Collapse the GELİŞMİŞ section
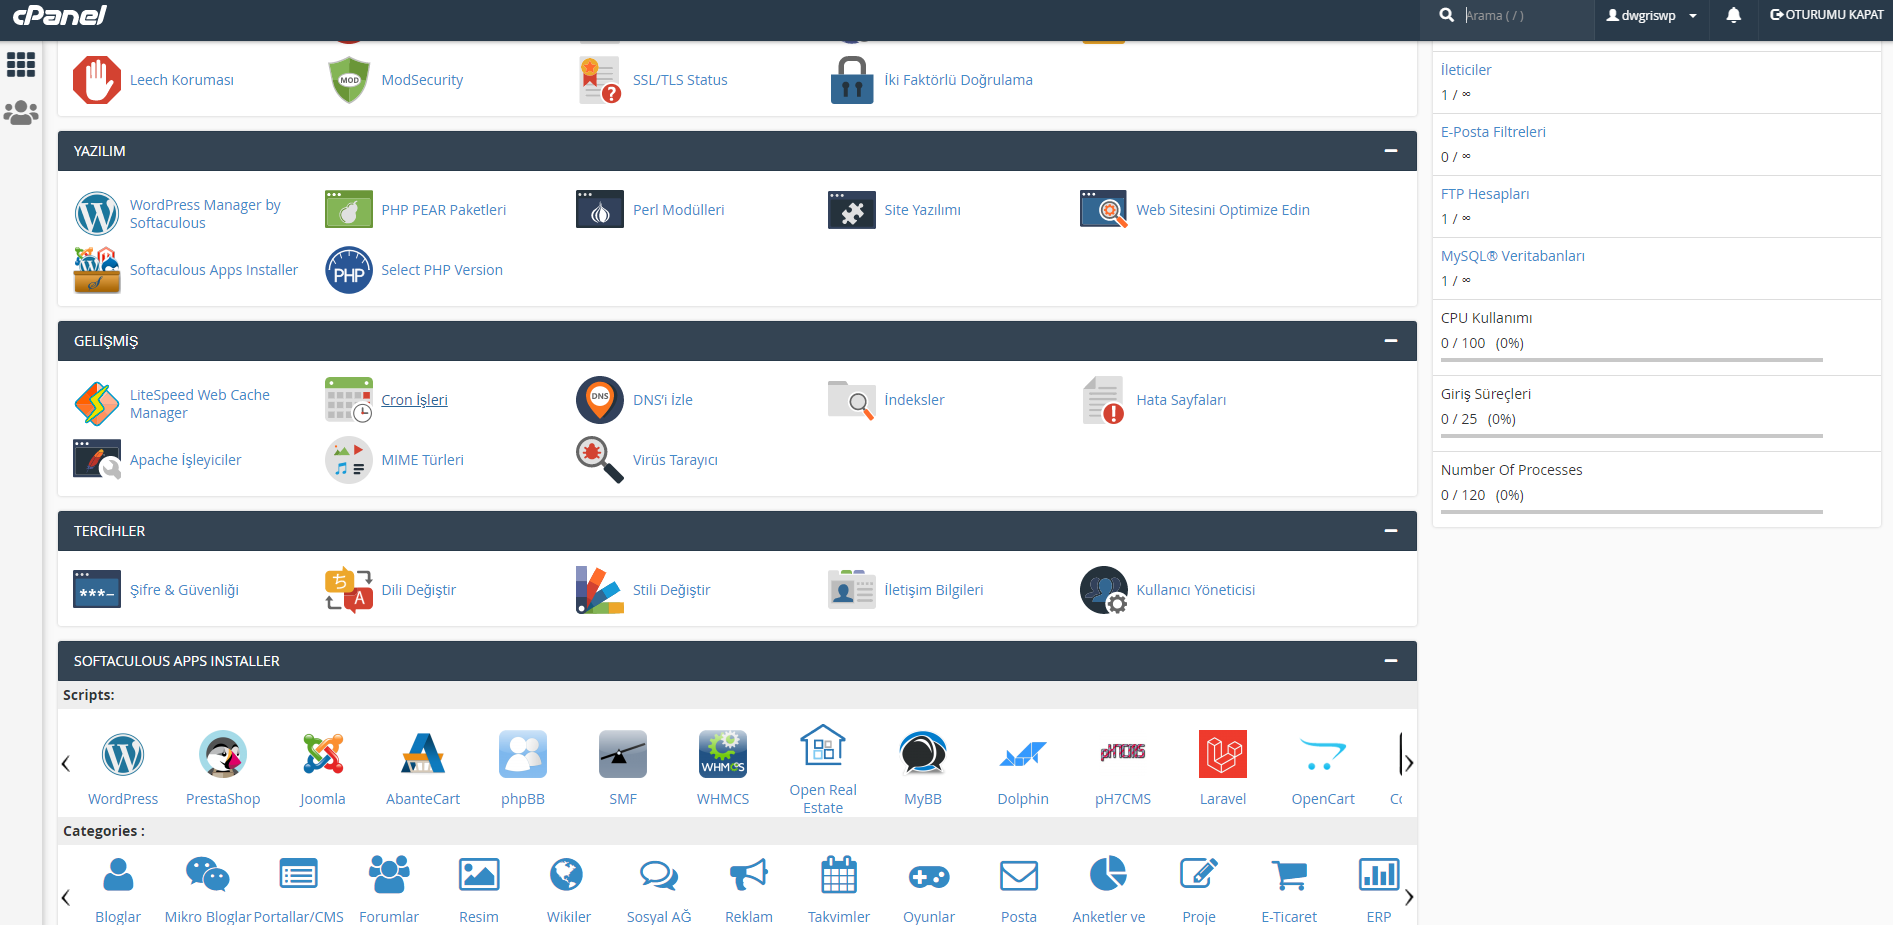The height and width of the screenshot is (925, 1893). pyautogui.click(x=1390, y=341)
